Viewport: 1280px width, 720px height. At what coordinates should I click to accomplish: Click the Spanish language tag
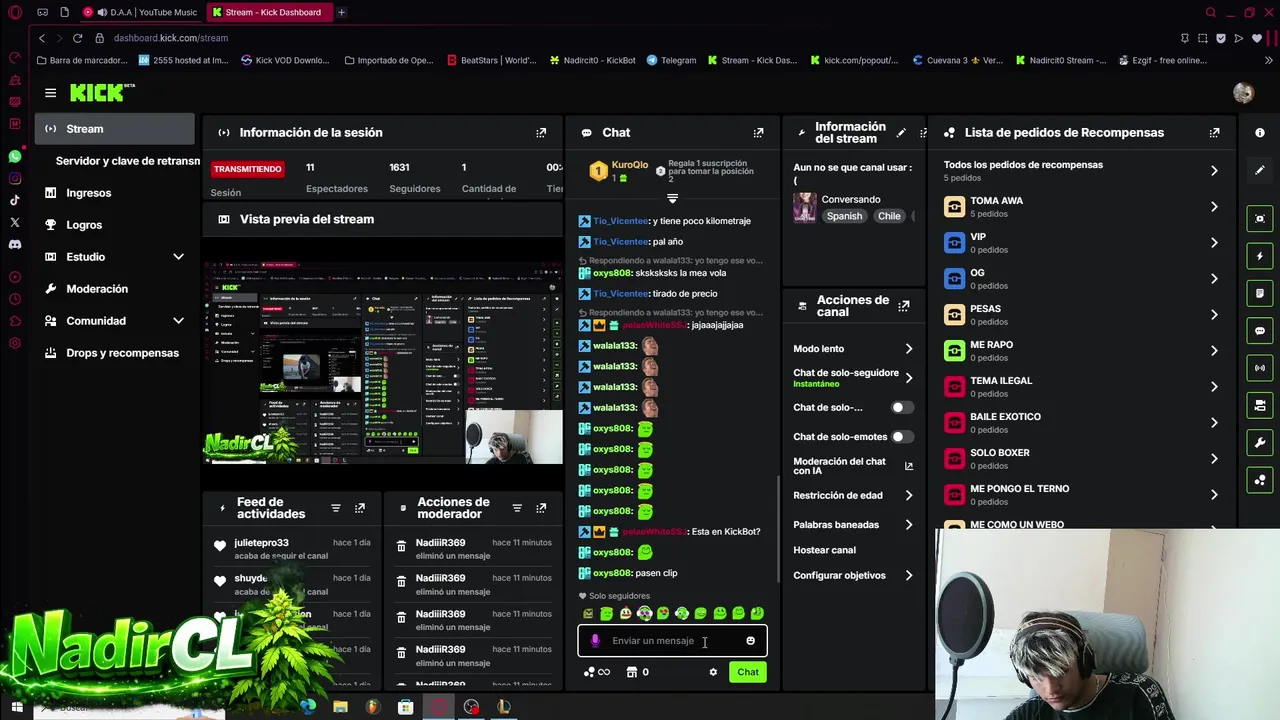click(844, 216)
